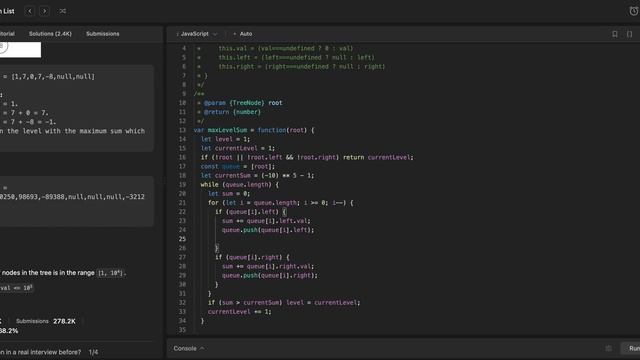Click 'queue.push(queue[i].left);' line
Image resolution: width=640 pixels, height=360 pixels.
point(268,230)
